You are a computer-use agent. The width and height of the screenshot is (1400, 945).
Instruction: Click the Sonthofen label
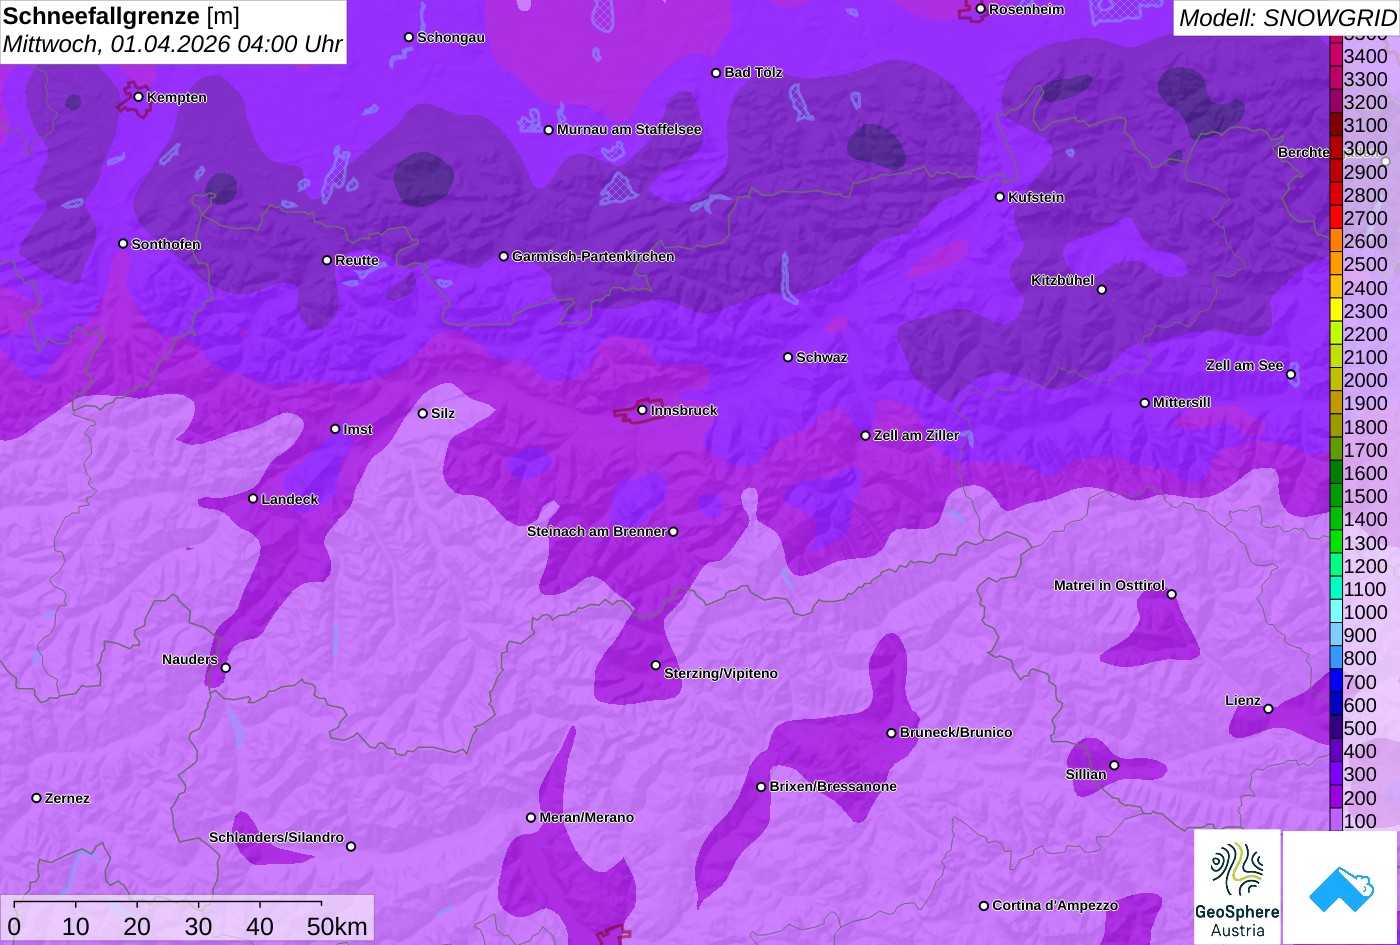(166, 245)
